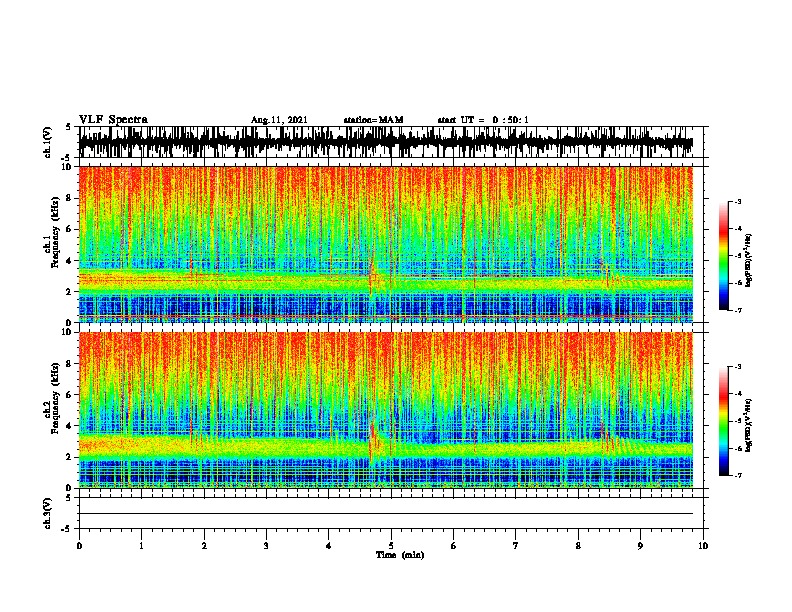Click time axis tick label "8"
Viewport: 792px width, 612px height.
(x=578, y=546)
